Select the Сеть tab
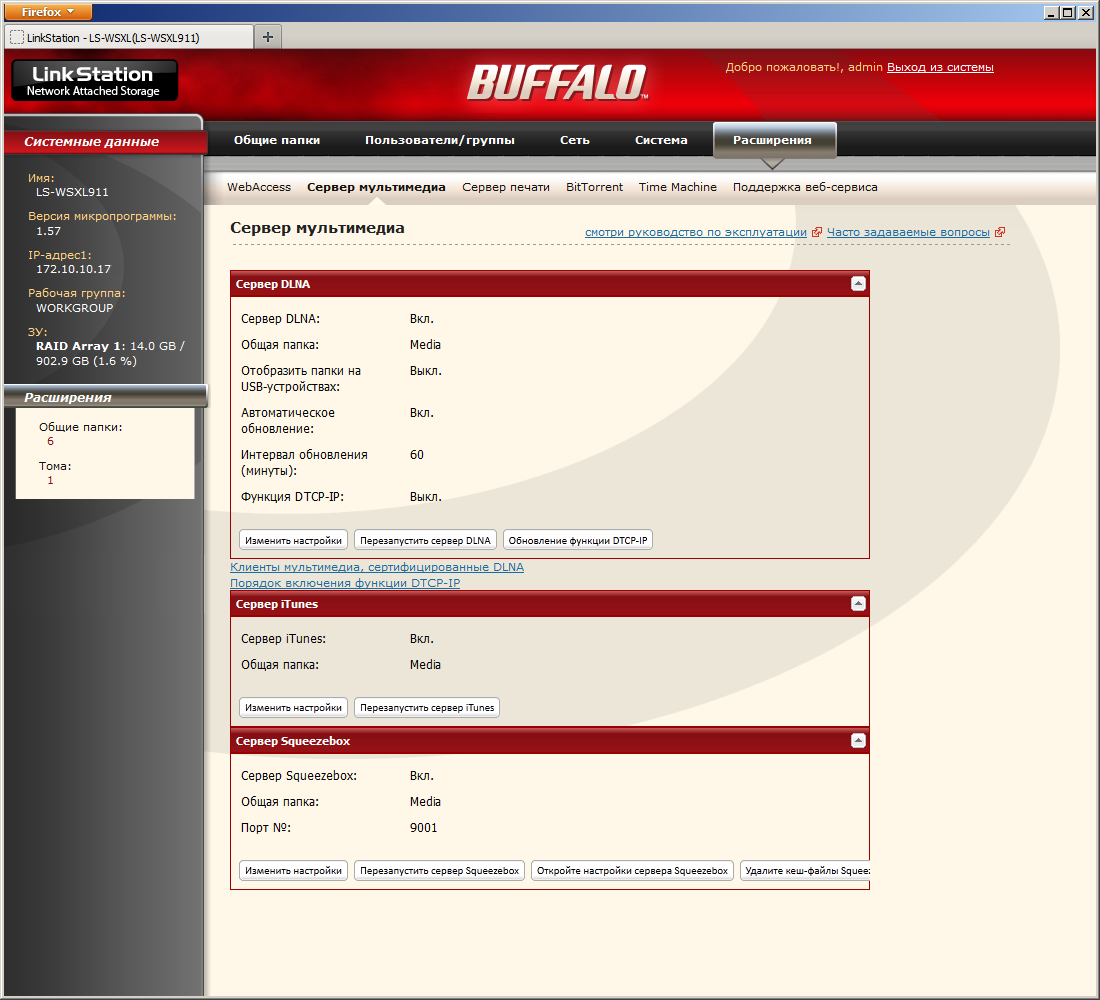Viewport: 1100px width, 1000px height. [x=575, y=140]
